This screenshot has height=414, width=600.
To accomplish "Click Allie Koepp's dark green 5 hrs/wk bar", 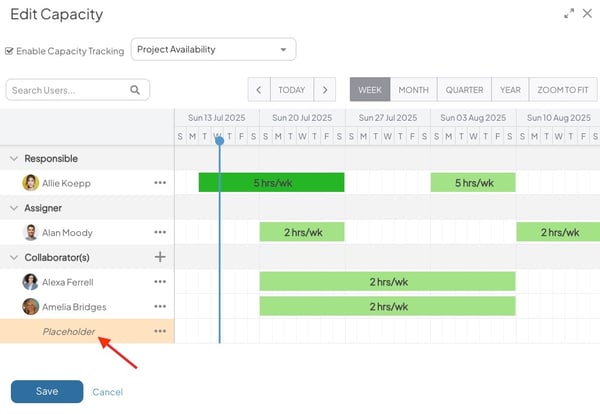I will point(272,183).
